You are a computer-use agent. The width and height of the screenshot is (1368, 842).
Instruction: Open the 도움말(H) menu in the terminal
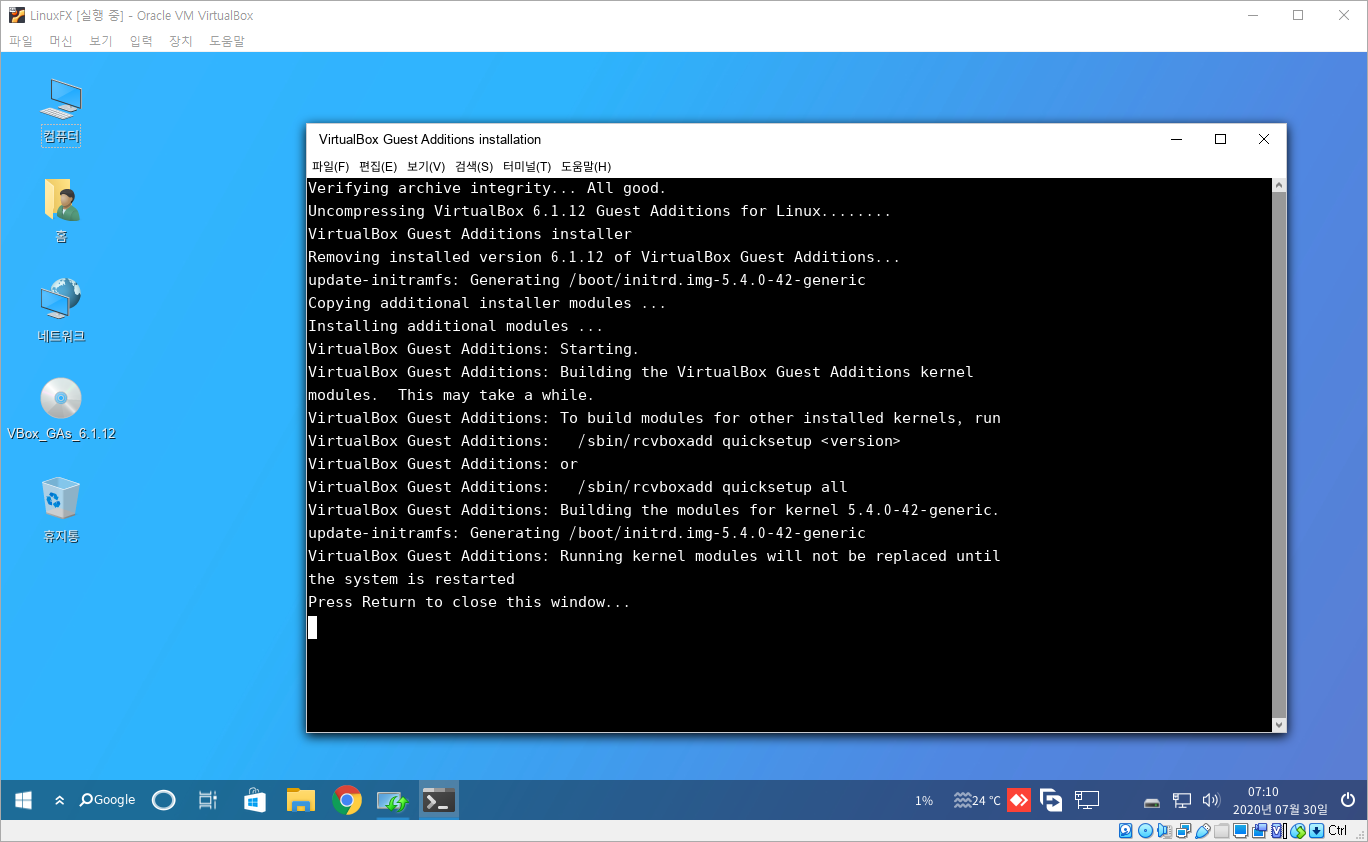tap(586, 167)
